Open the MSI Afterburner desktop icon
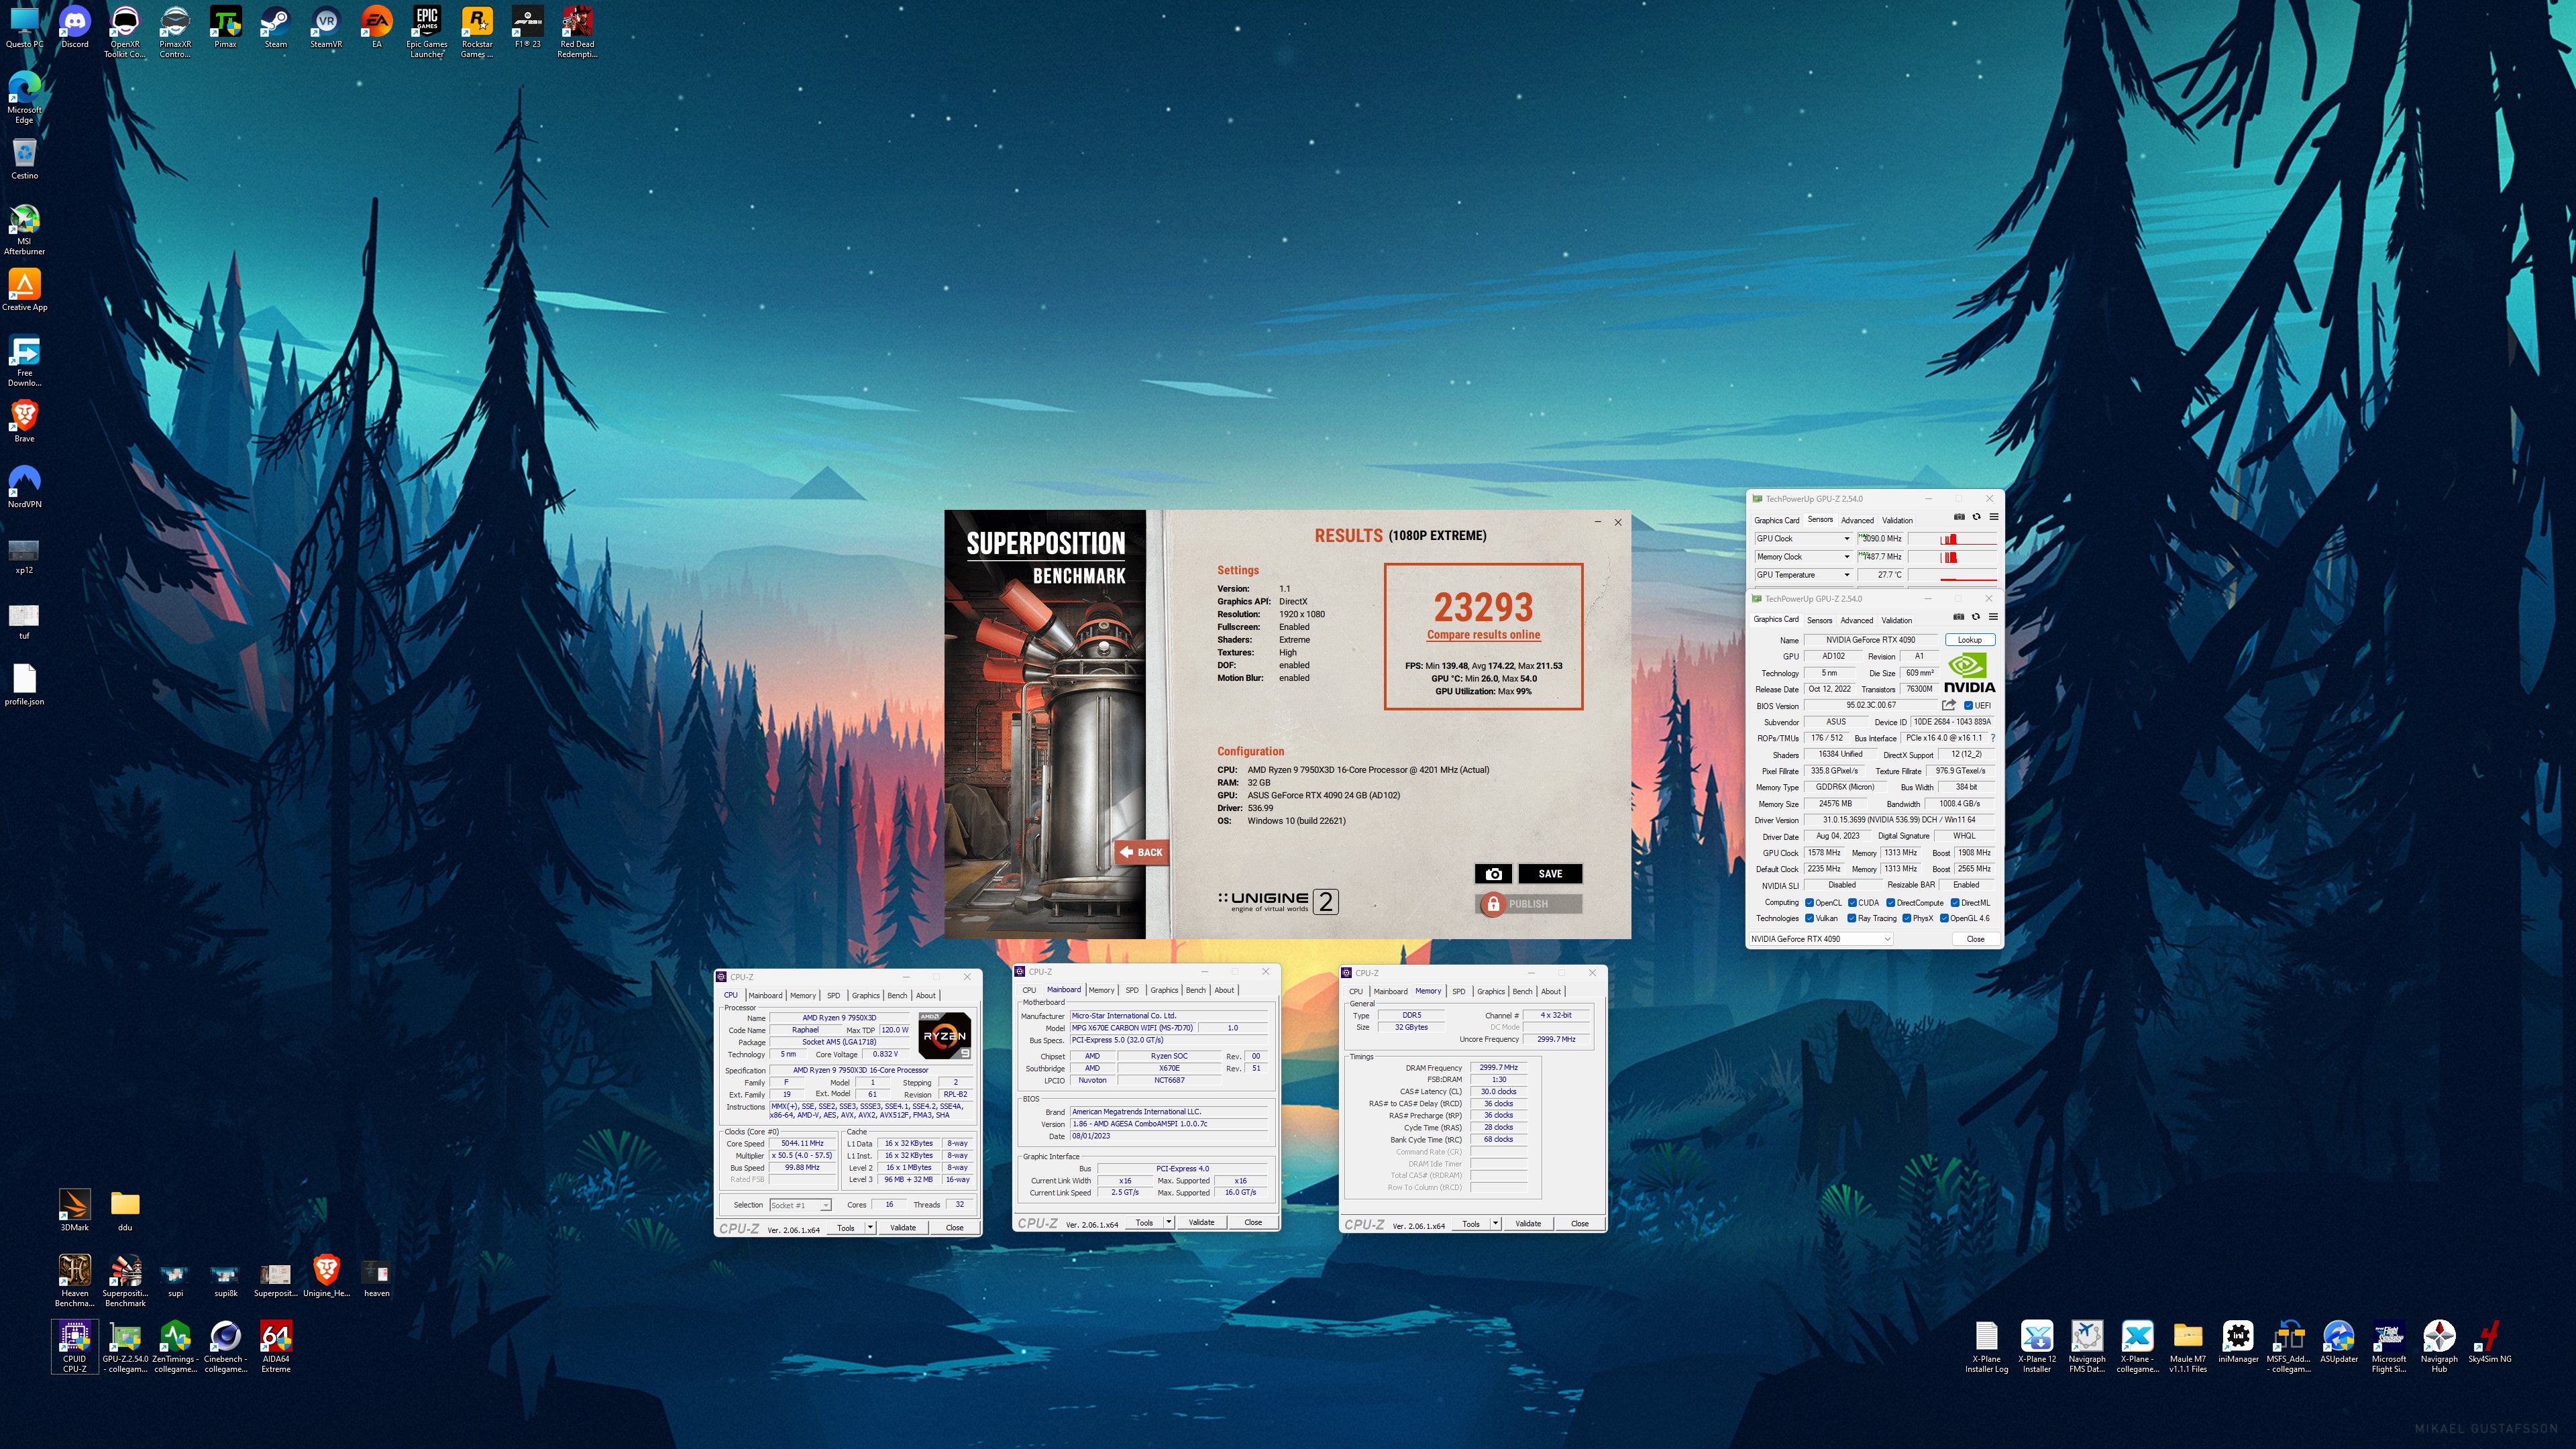2576x1449 pixels. [x=24, y=230]
